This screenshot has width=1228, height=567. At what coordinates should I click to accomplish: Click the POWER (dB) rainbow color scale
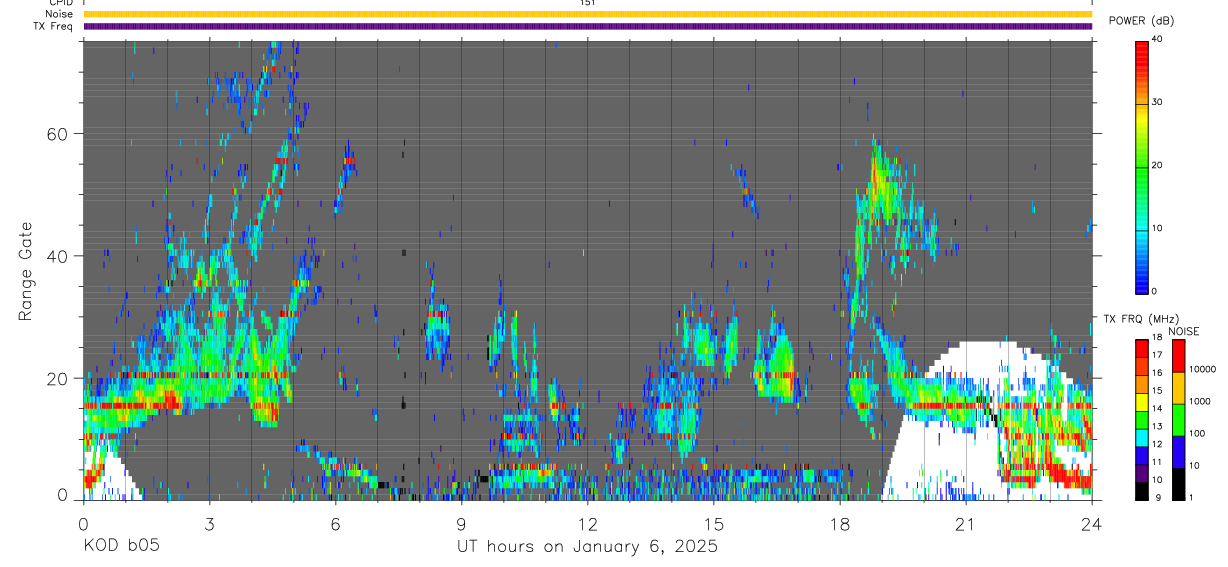click(1142, 166)
